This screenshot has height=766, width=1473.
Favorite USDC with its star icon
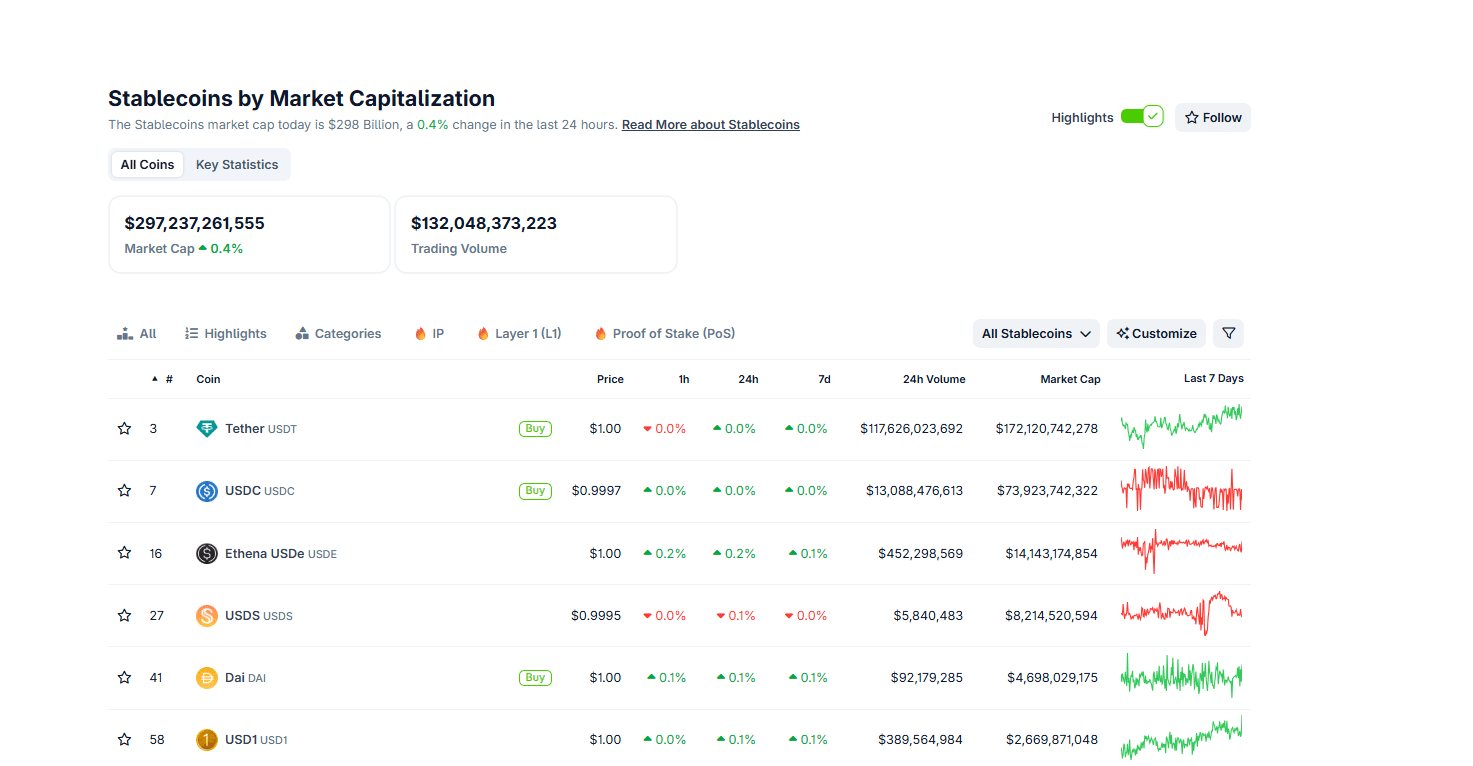pos(124,491)
